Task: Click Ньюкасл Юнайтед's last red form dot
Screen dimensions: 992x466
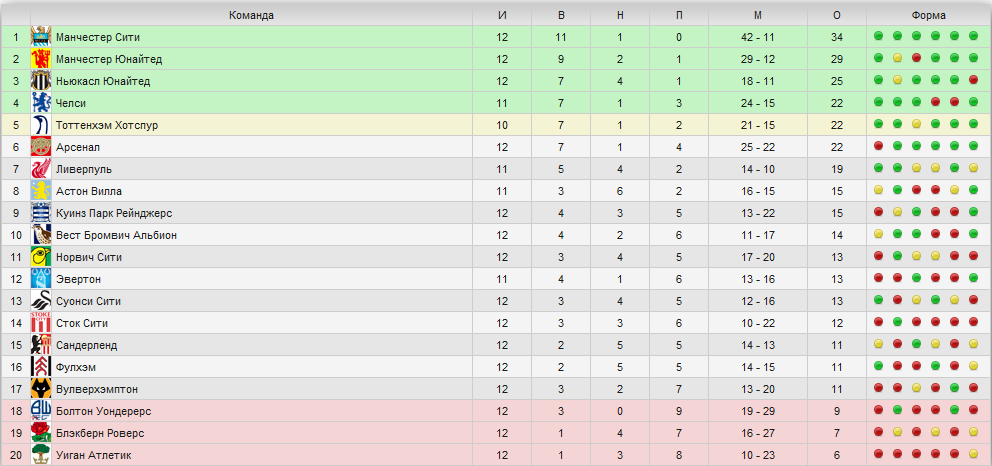Action: coord(974,80)
